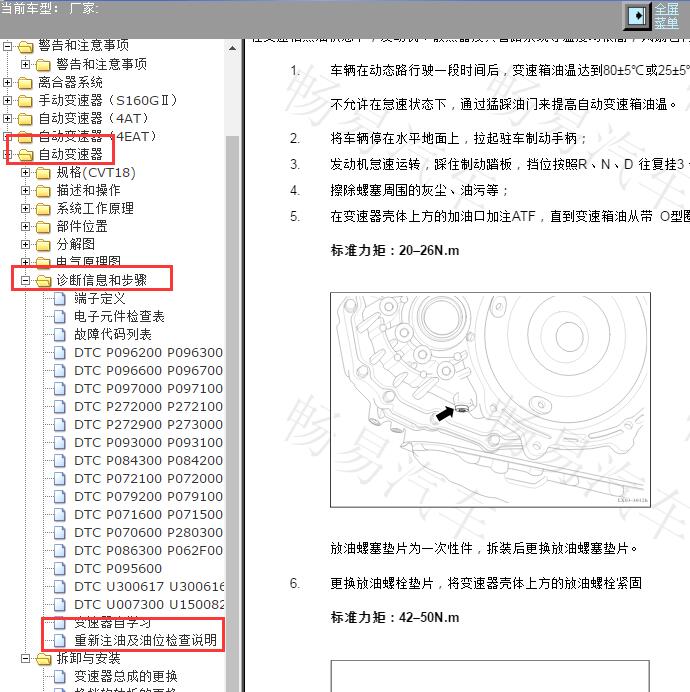Open DTC P070600 P280300 entry
The height and width of the screenshot is (692, 690).
click(x=148, y=533)
